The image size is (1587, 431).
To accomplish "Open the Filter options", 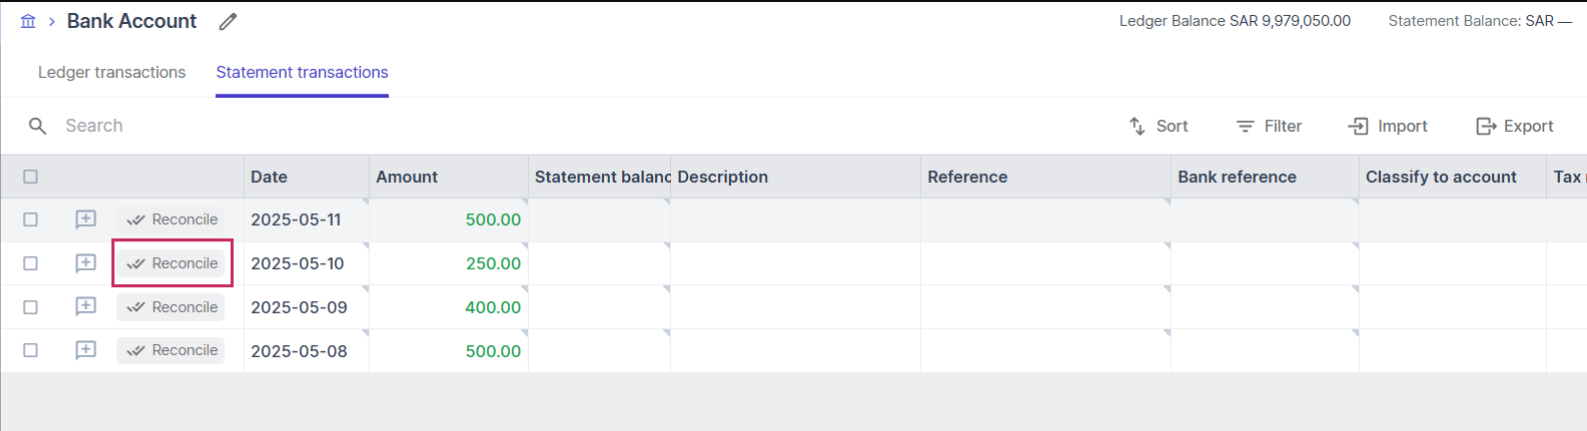I will [1269, 126].
